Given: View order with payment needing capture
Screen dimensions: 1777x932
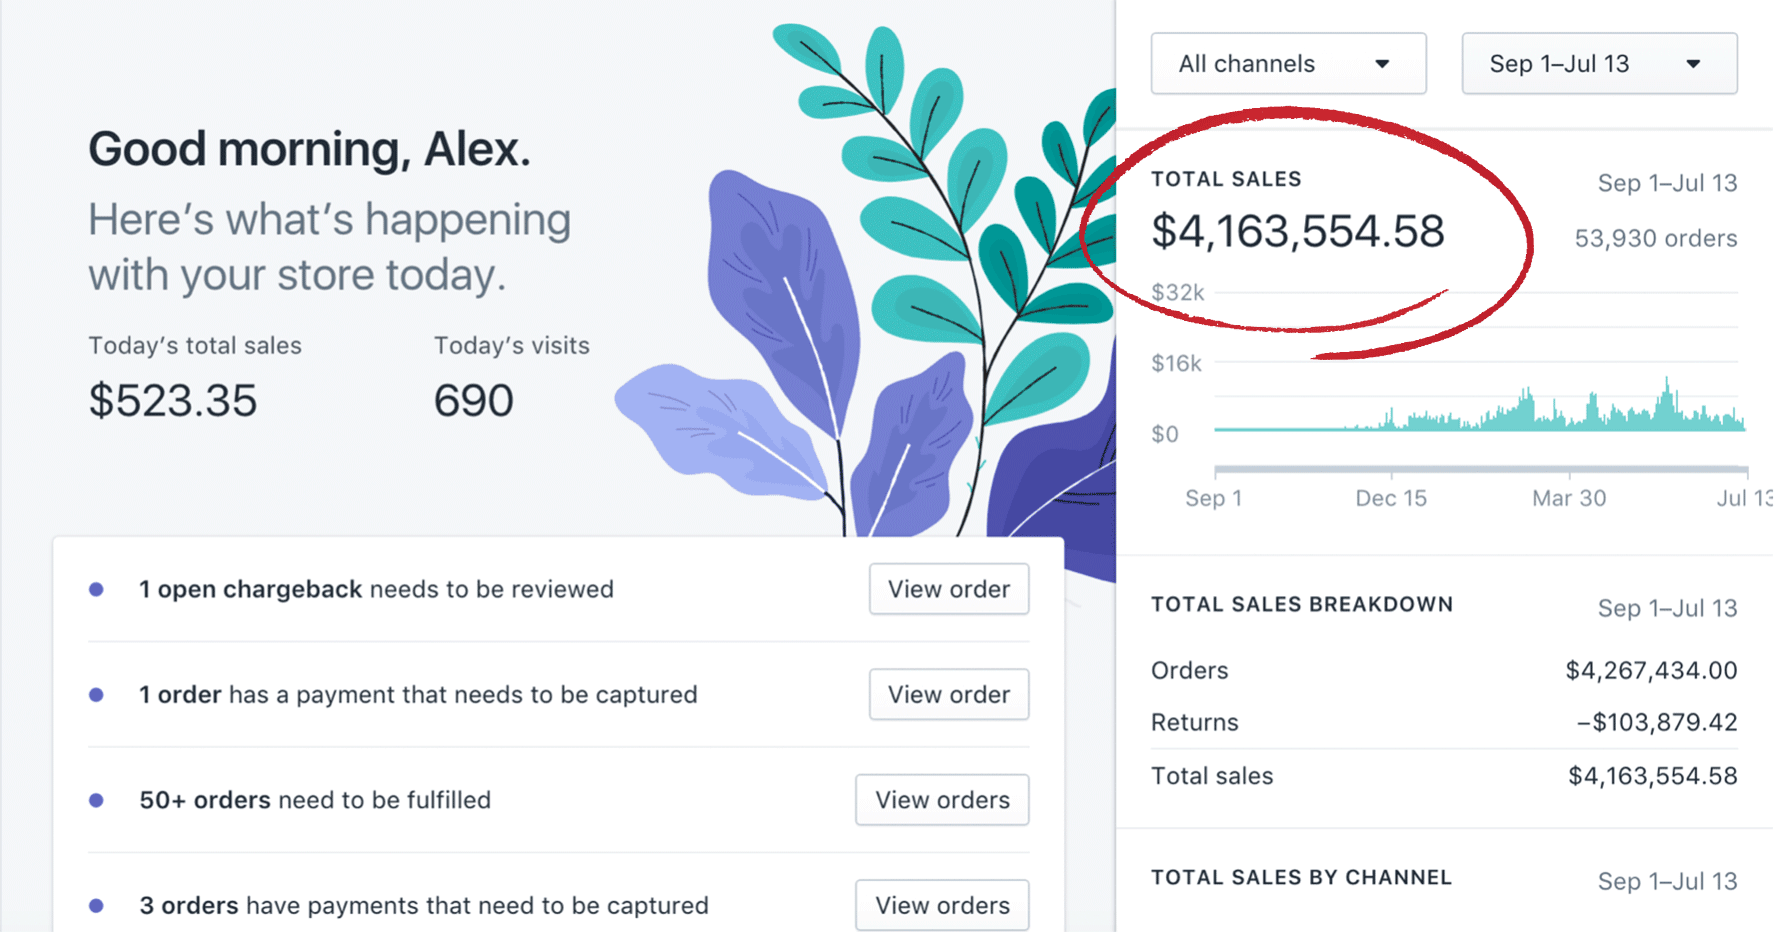Looking at the screenshot, I should pos(948,694).
